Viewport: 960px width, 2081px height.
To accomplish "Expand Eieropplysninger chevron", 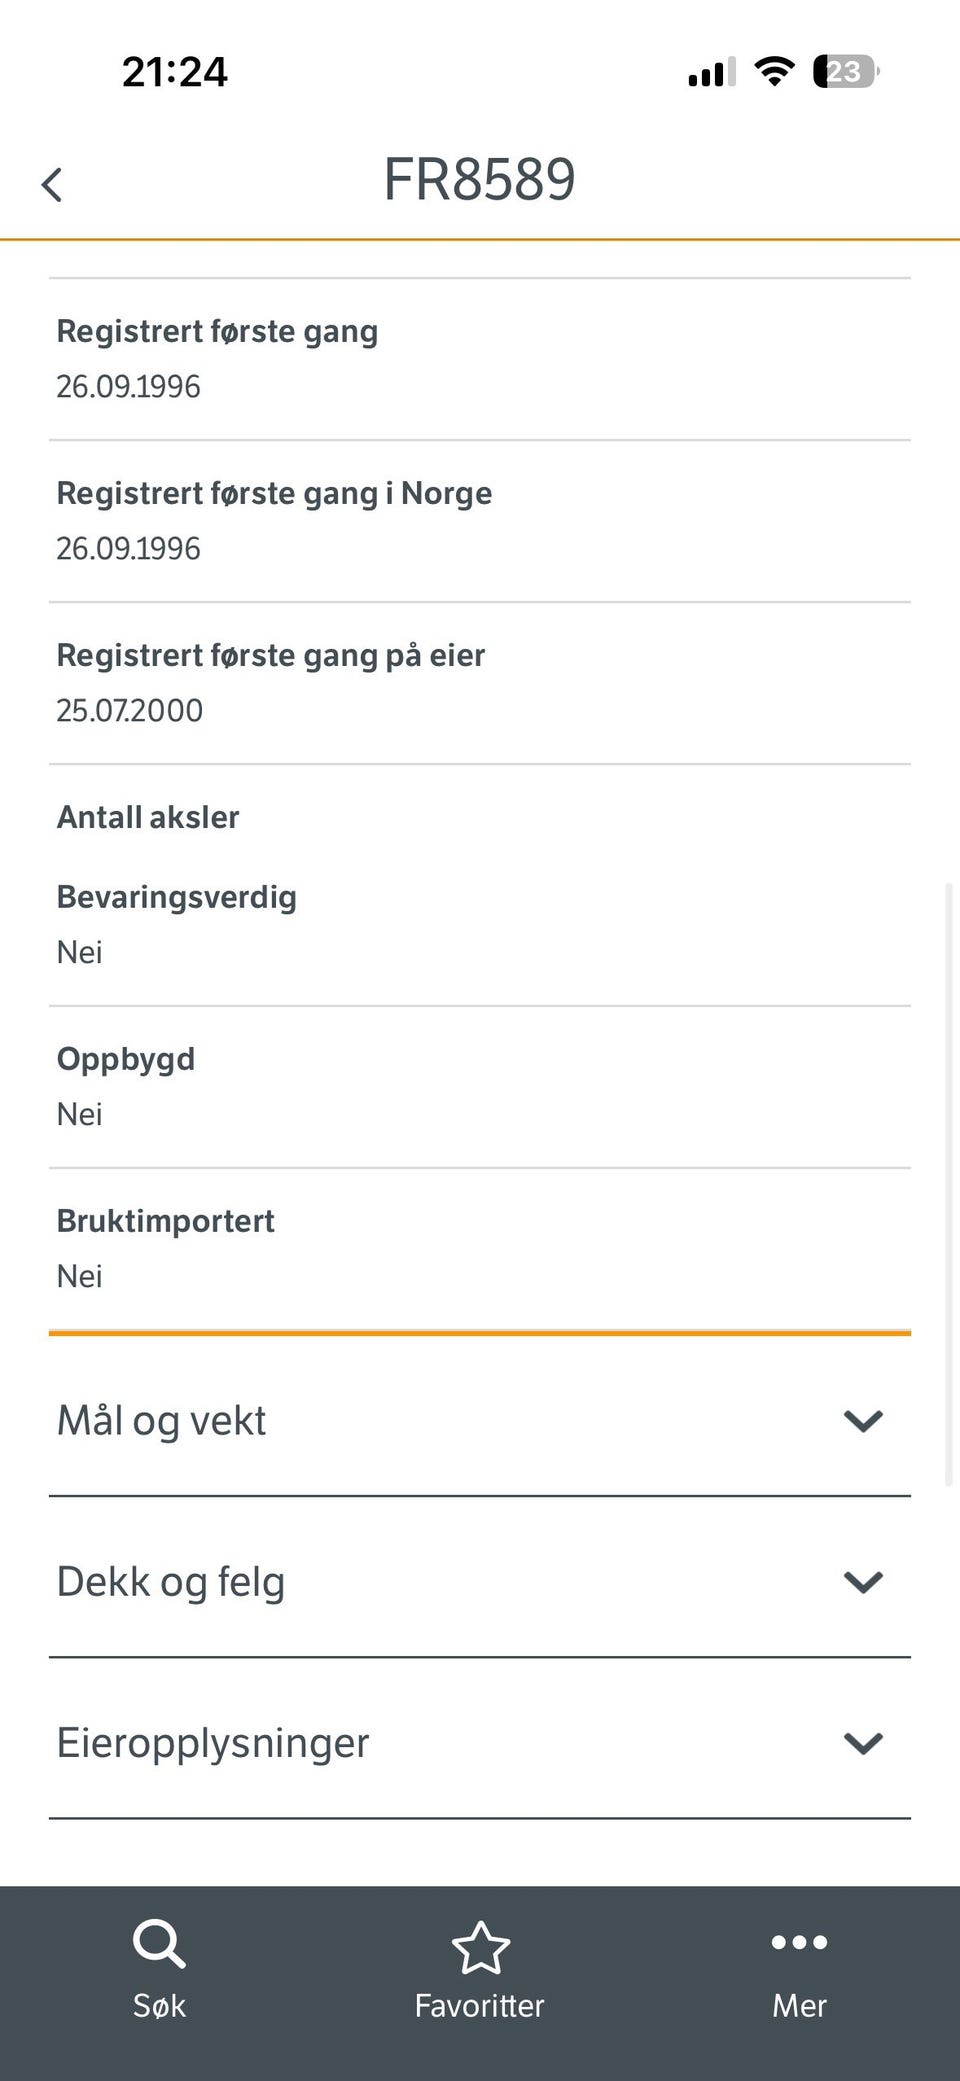I will 862,1743.
